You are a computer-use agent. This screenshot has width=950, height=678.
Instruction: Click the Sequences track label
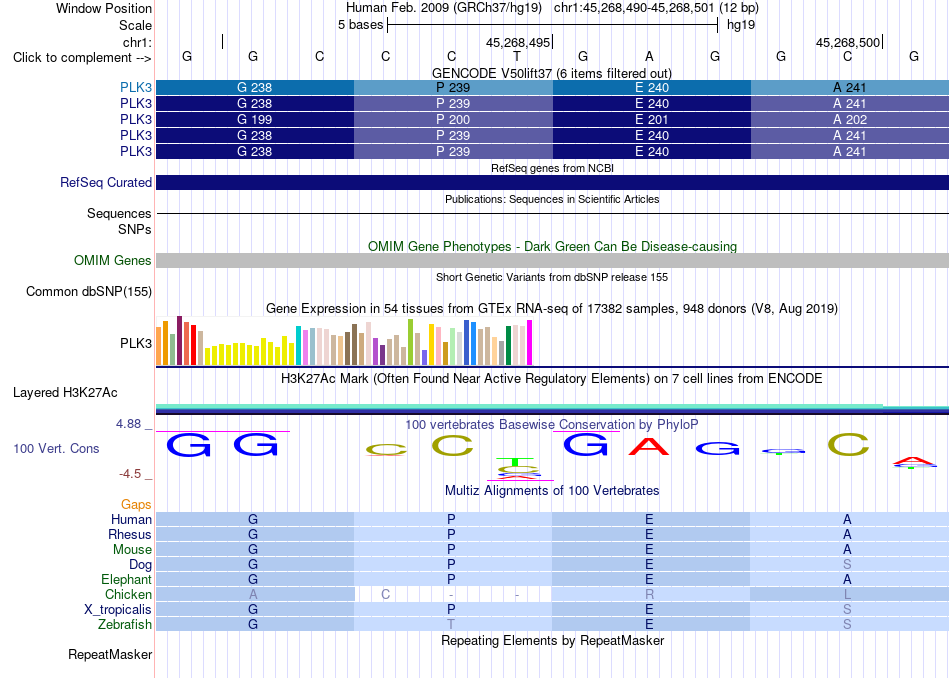coord(119,213)
